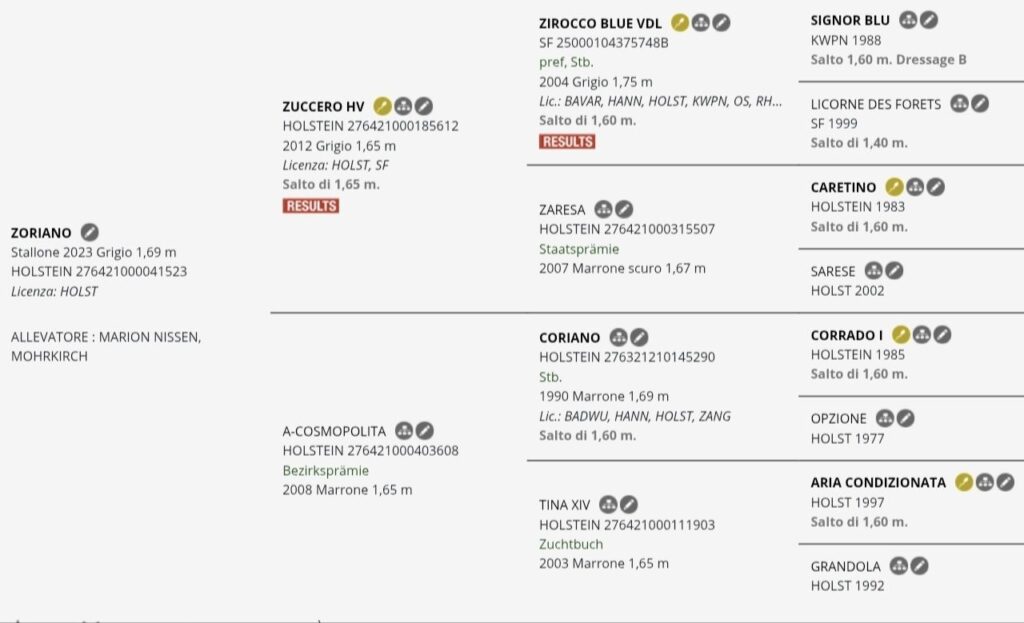Open the ZIROCCO BLUE VDL horse name link

point(600,24)
